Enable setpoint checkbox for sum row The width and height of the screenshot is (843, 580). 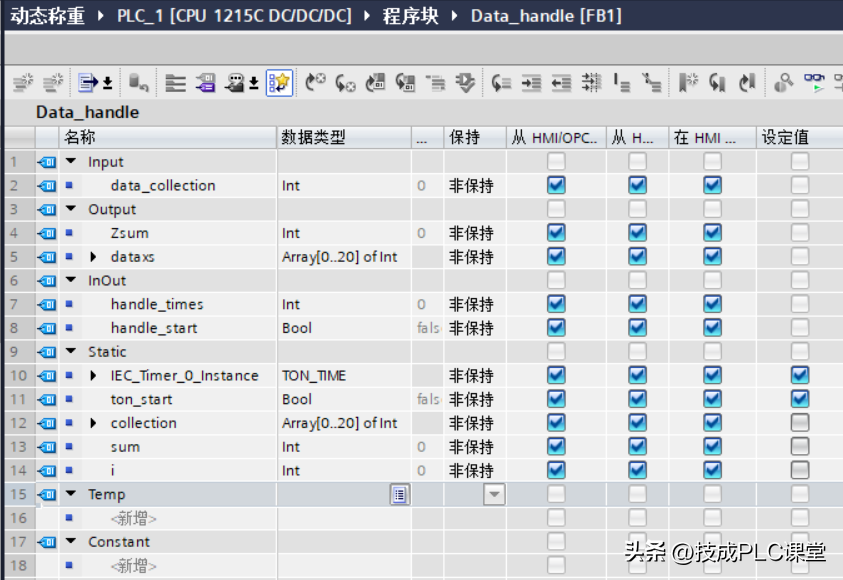pyautogui.click(x=799, y=446)
